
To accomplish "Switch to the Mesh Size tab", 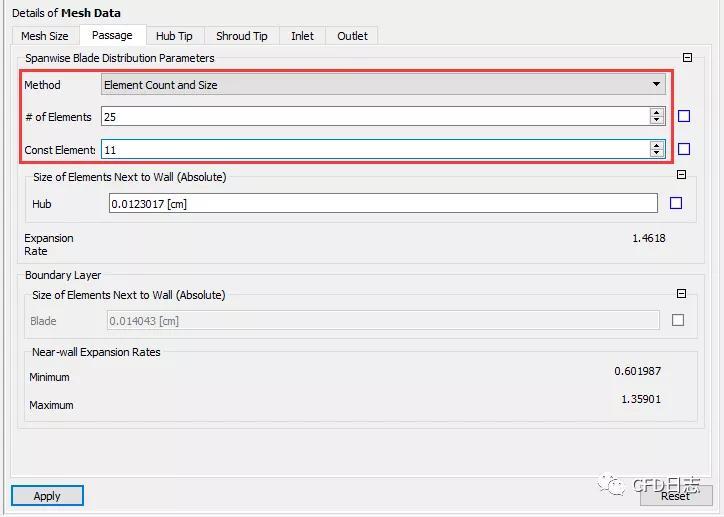I will tap(45, 36).
